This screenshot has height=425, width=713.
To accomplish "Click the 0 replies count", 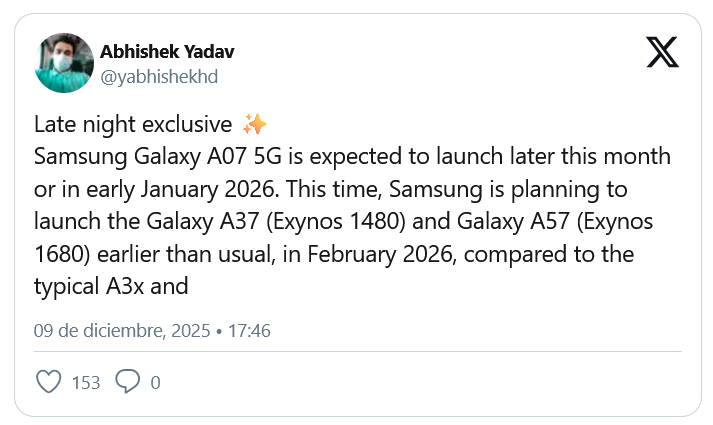I will tap(155, 382).
